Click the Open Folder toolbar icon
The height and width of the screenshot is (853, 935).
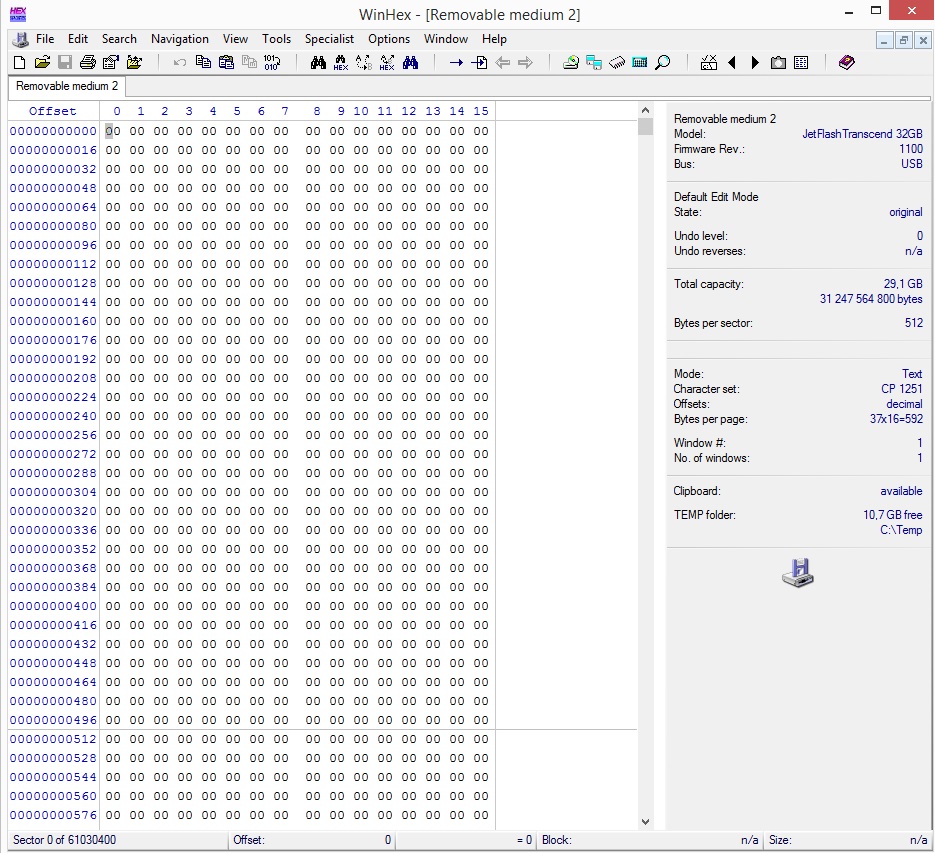pos(134,63)
